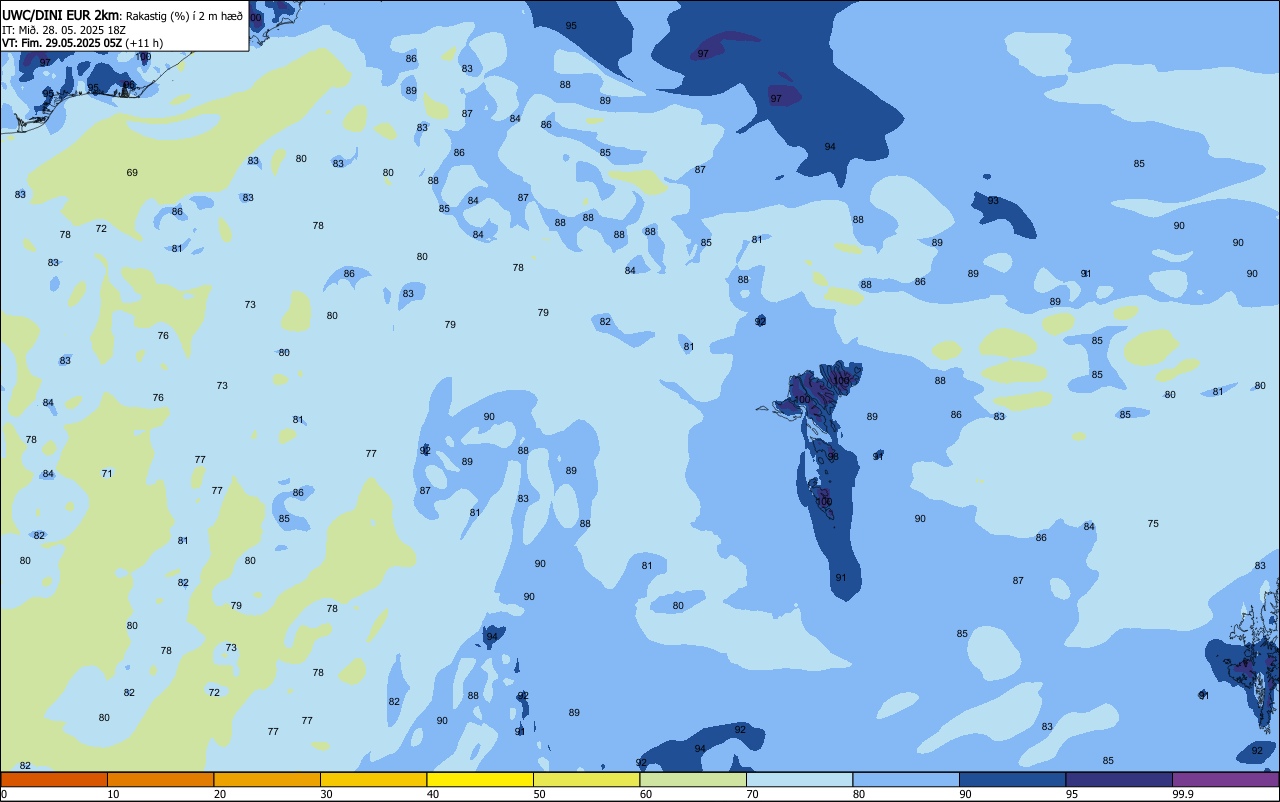
Task: Select the dark blue 90–95 legend swatch
Action: pyautogui.click(x=1012, y=779)
